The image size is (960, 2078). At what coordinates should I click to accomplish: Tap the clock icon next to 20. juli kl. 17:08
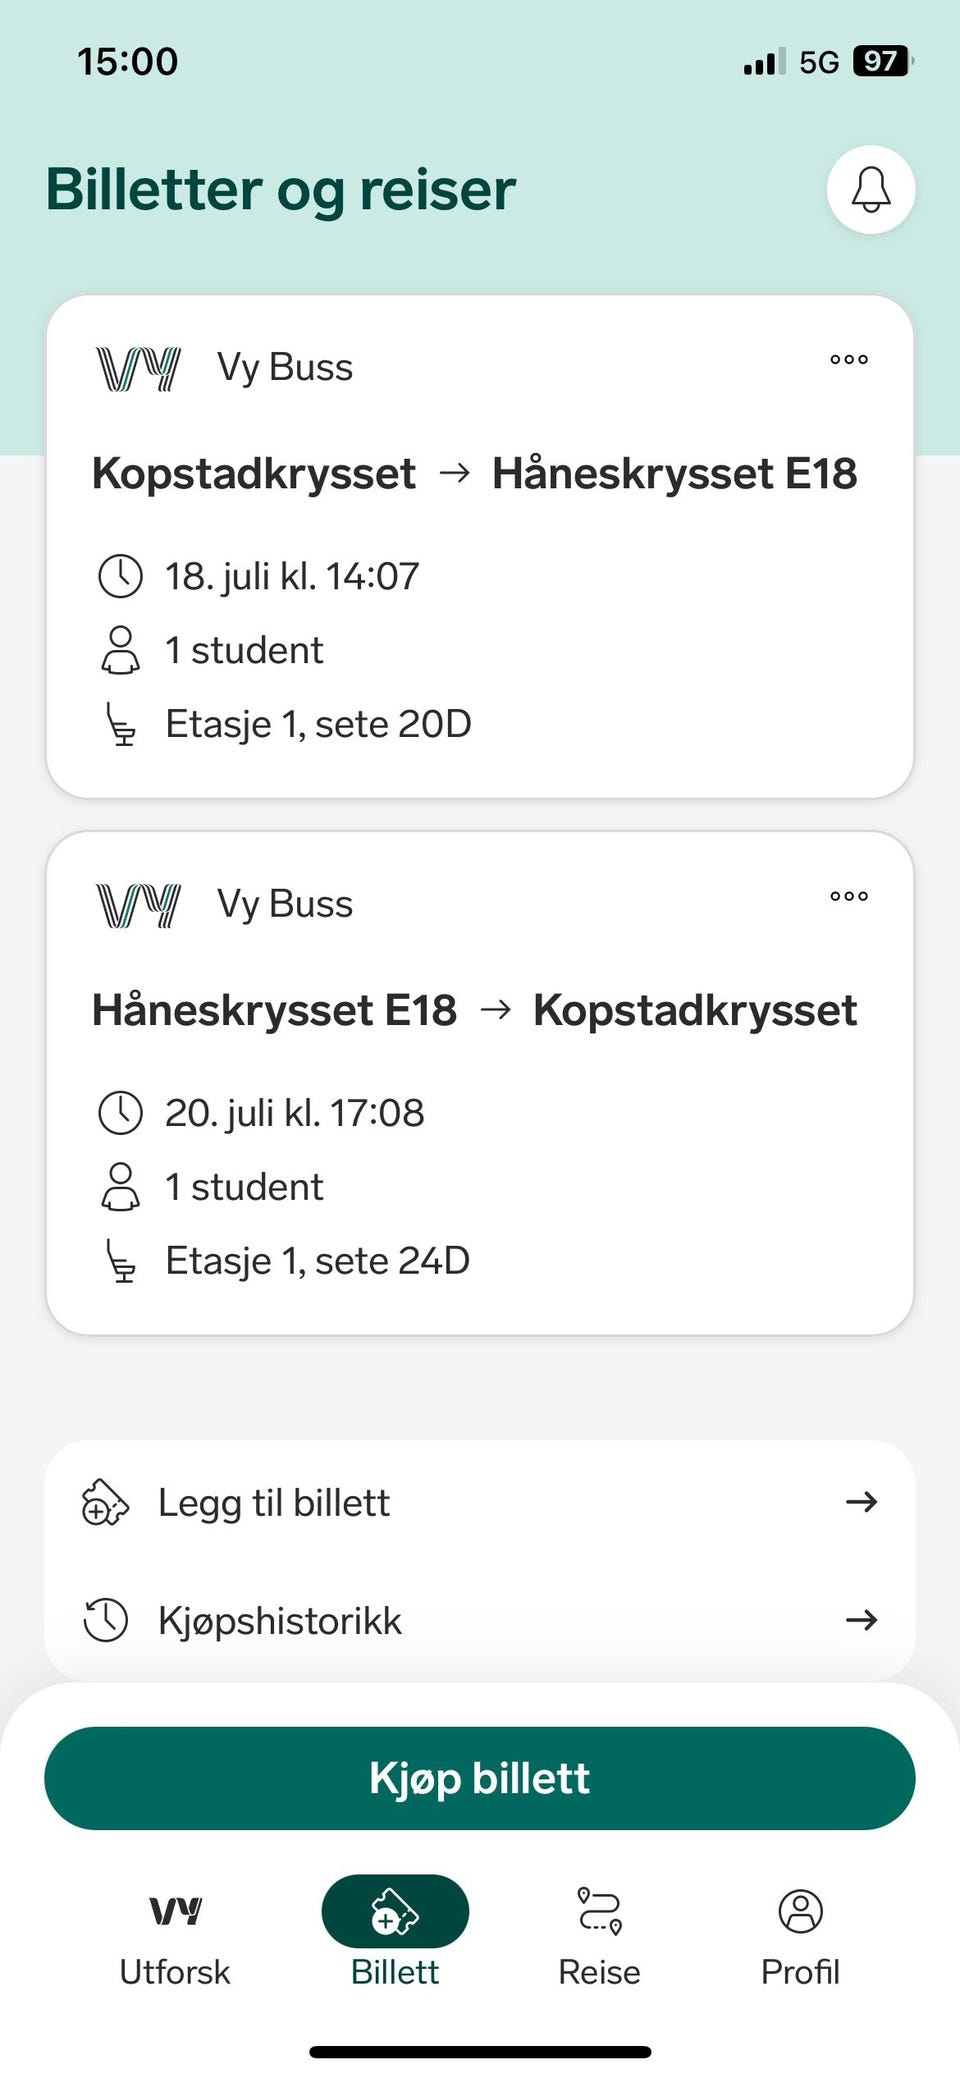pos(120,1113)
